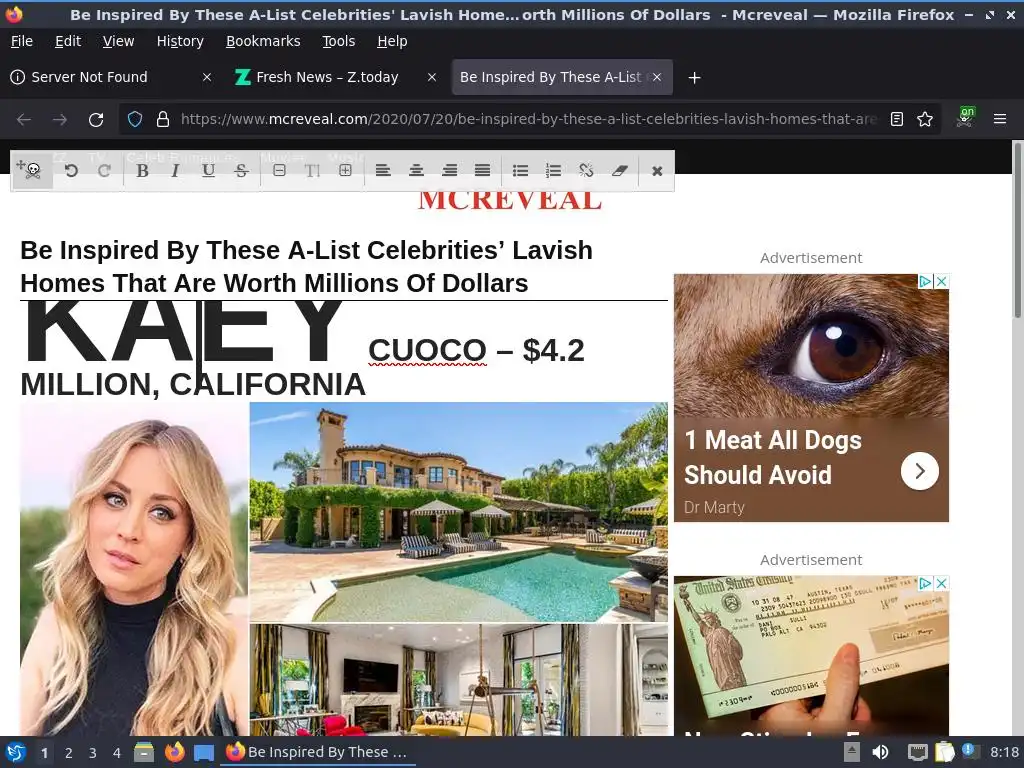
Task: Click the article headline Be Inspired By These
Action: [x=306, y=266]
